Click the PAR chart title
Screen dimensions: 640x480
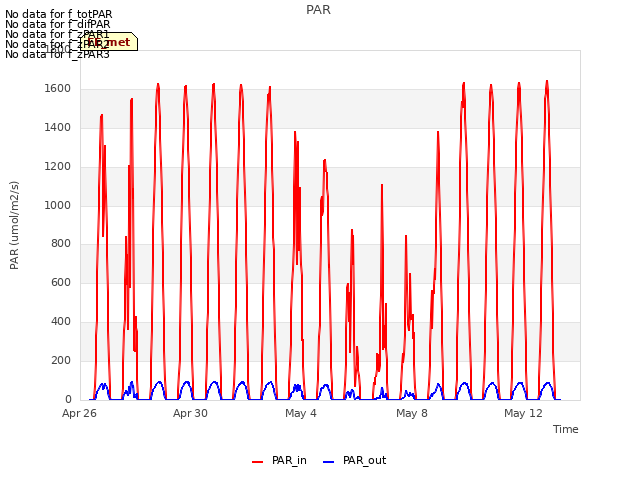pos(318,10)
